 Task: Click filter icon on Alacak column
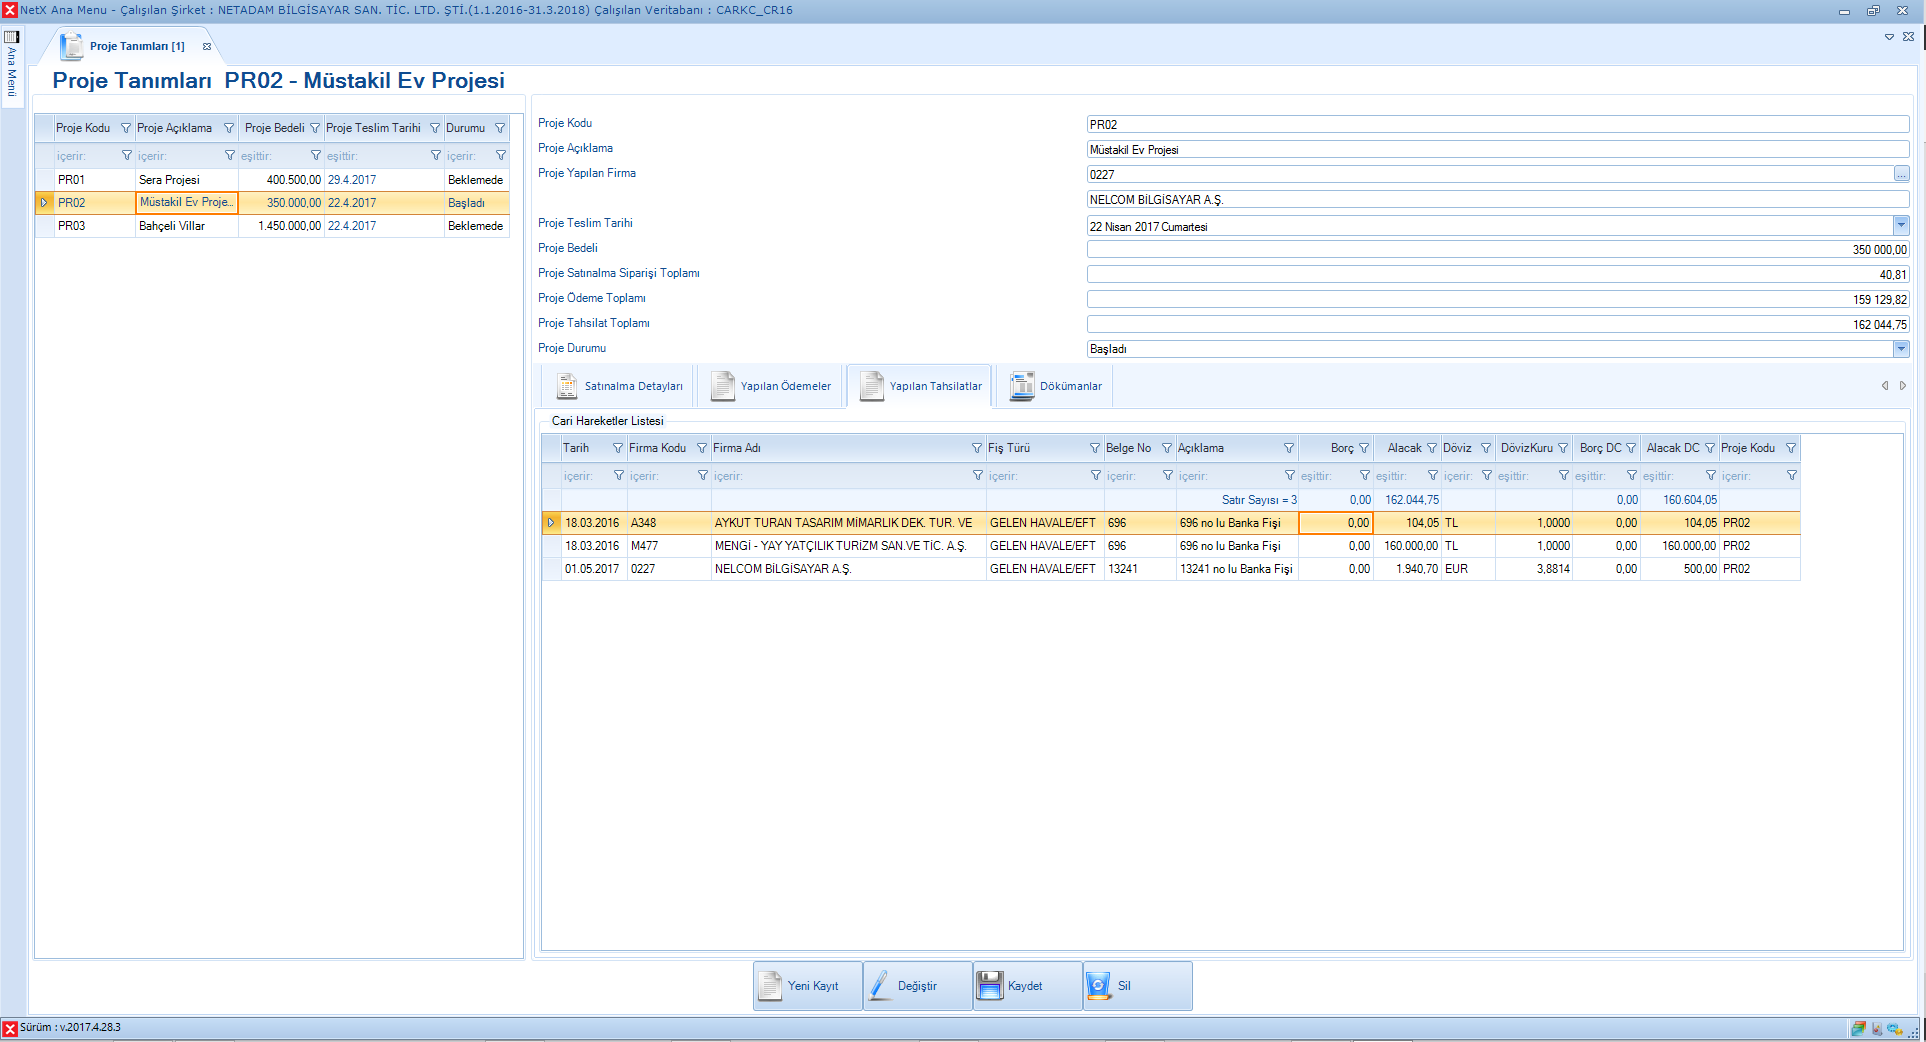tap(1432, 448)
